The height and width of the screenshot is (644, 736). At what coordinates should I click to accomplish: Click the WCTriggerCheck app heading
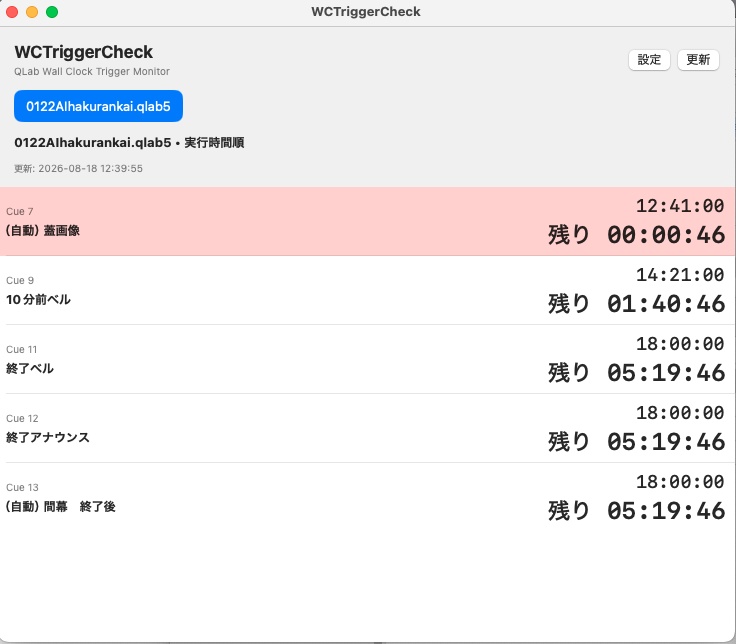(84, 52)
